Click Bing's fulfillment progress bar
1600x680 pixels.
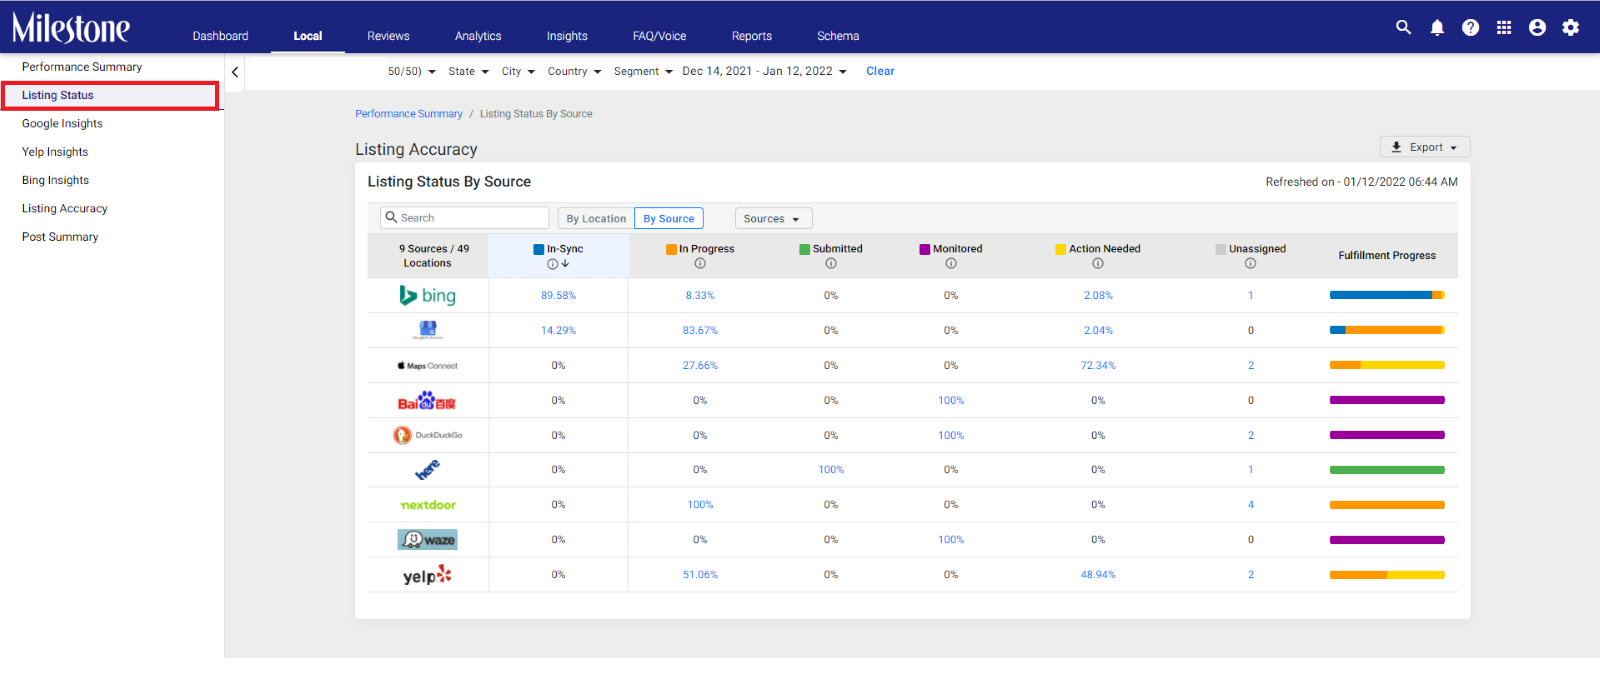pos(1387,295)
